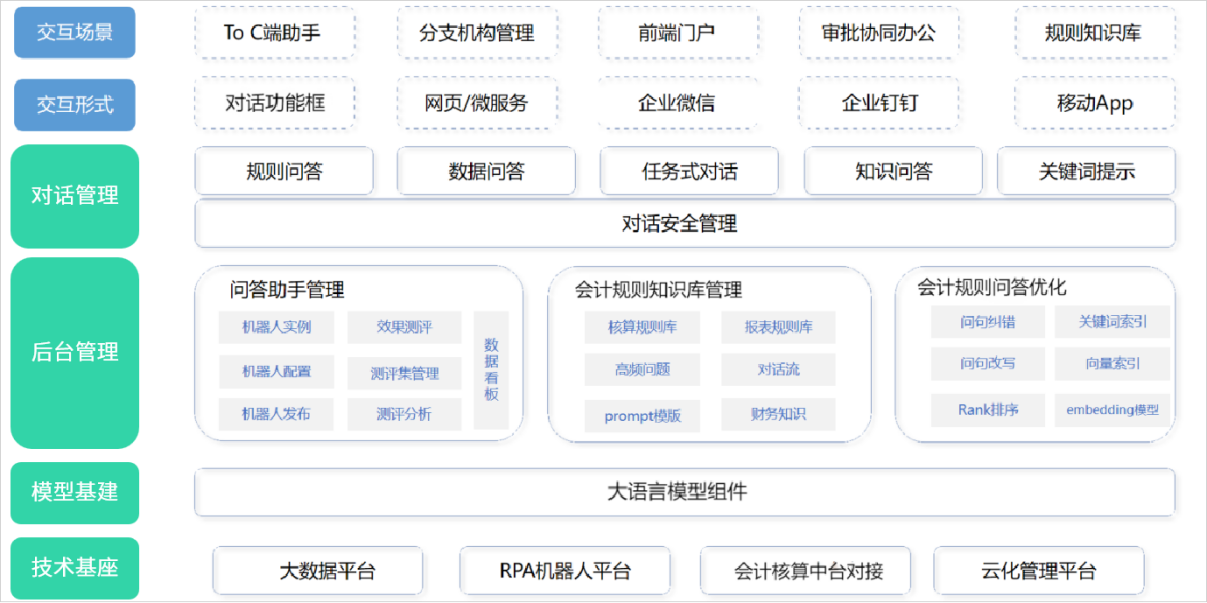Select the 测评集管理 item

click(404, 374)
